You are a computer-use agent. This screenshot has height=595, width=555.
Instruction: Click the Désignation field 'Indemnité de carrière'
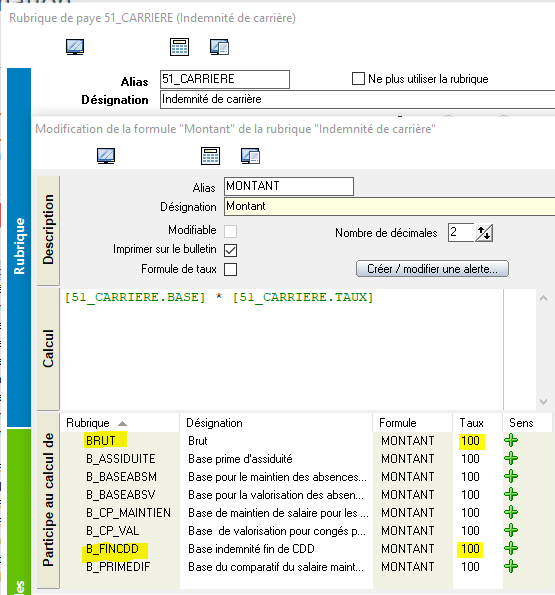tap(357, 99)
